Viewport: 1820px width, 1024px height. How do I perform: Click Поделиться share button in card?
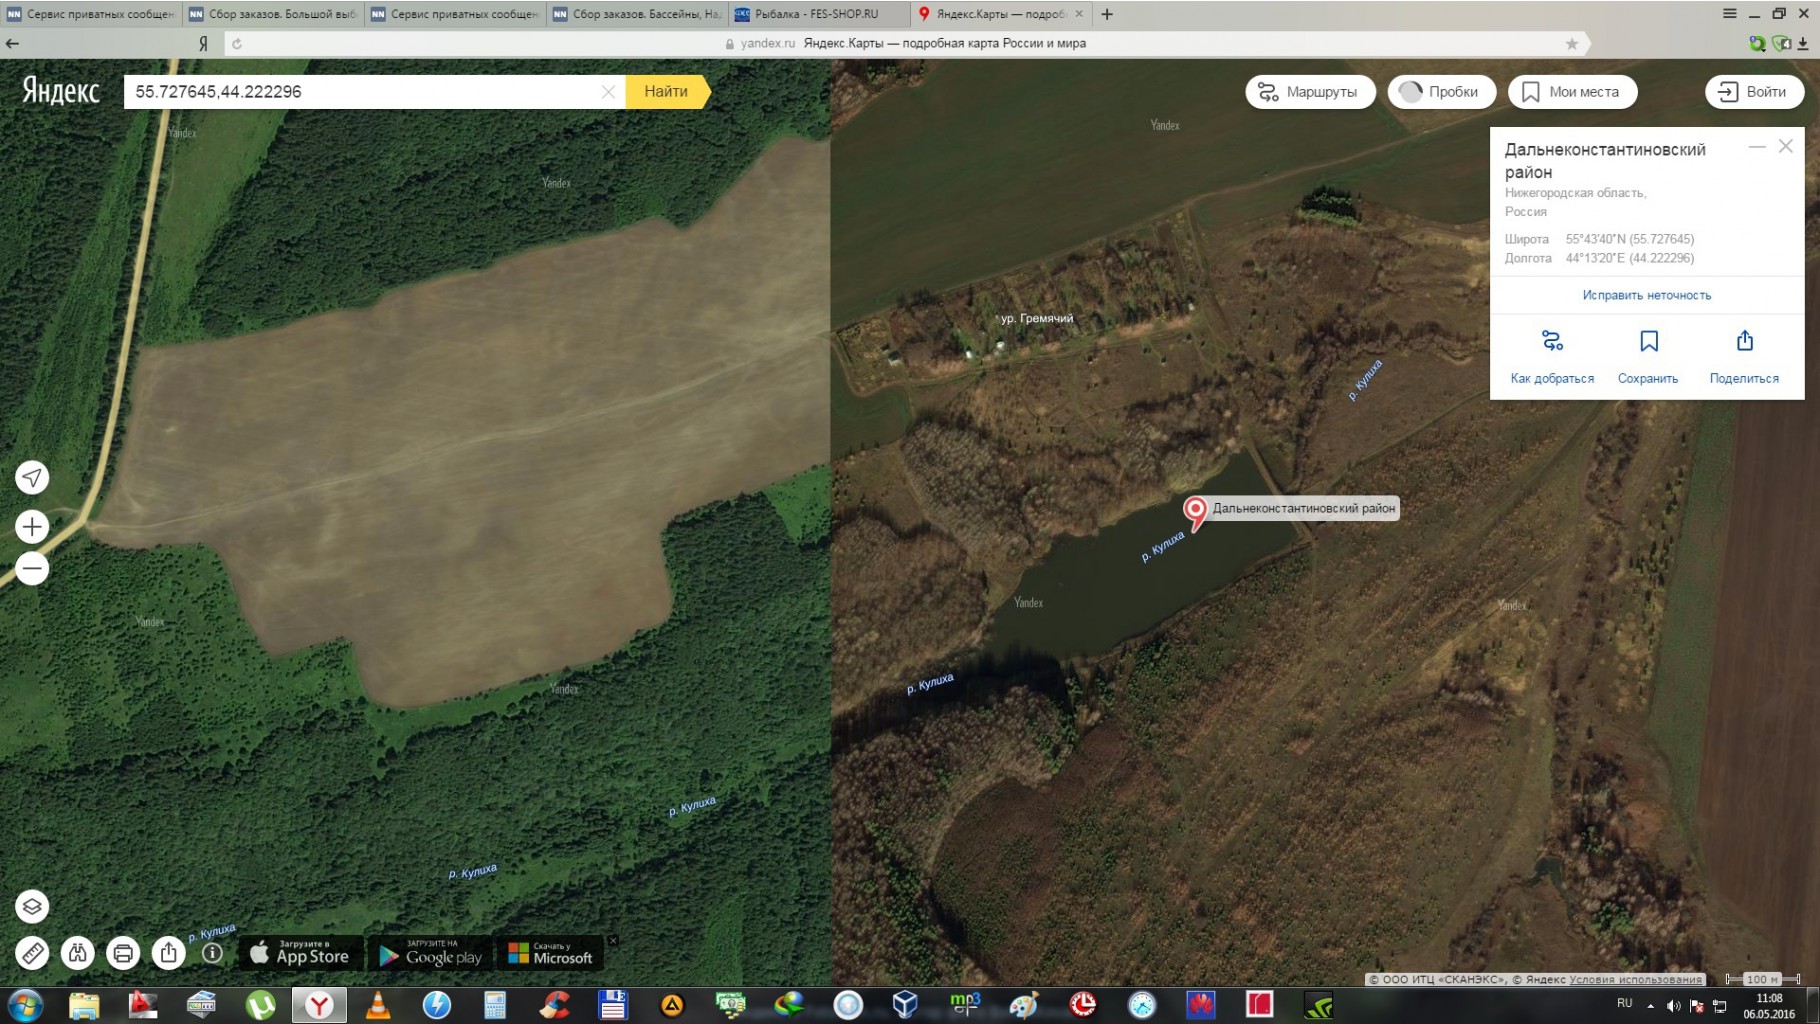click(x=1744, y=357)
